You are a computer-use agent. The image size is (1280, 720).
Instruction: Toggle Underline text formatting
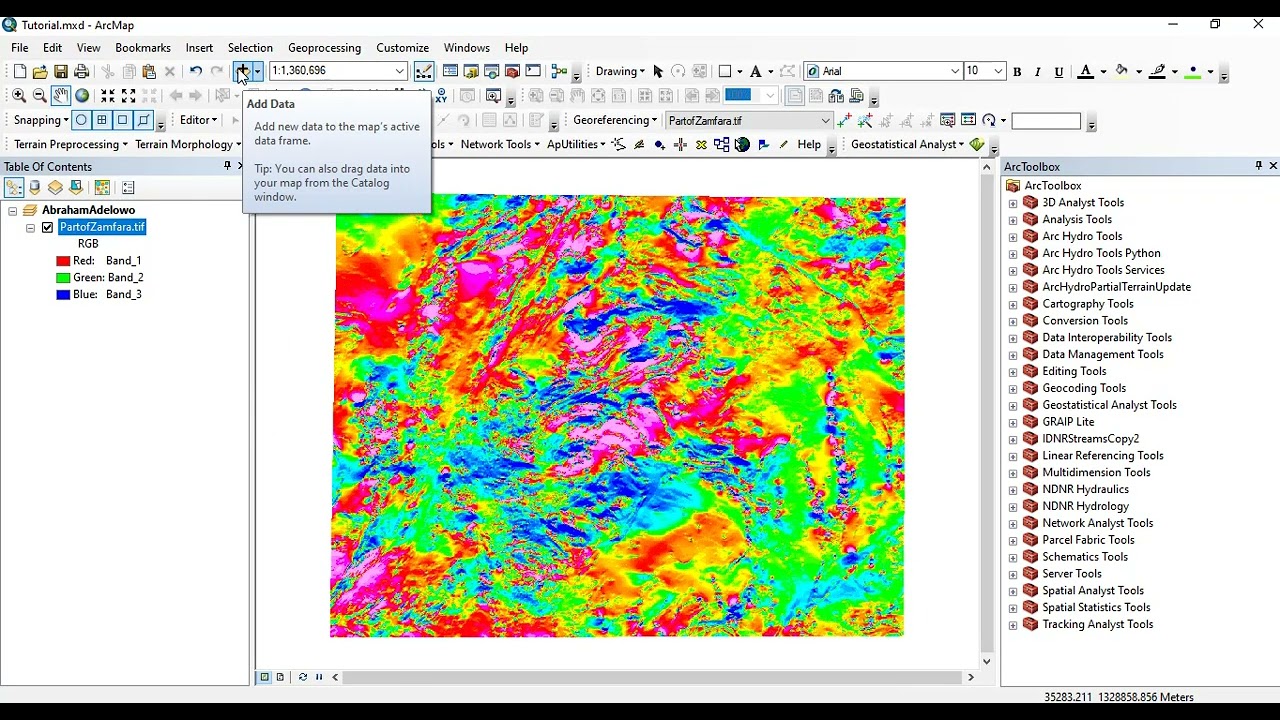(1059, 71)
